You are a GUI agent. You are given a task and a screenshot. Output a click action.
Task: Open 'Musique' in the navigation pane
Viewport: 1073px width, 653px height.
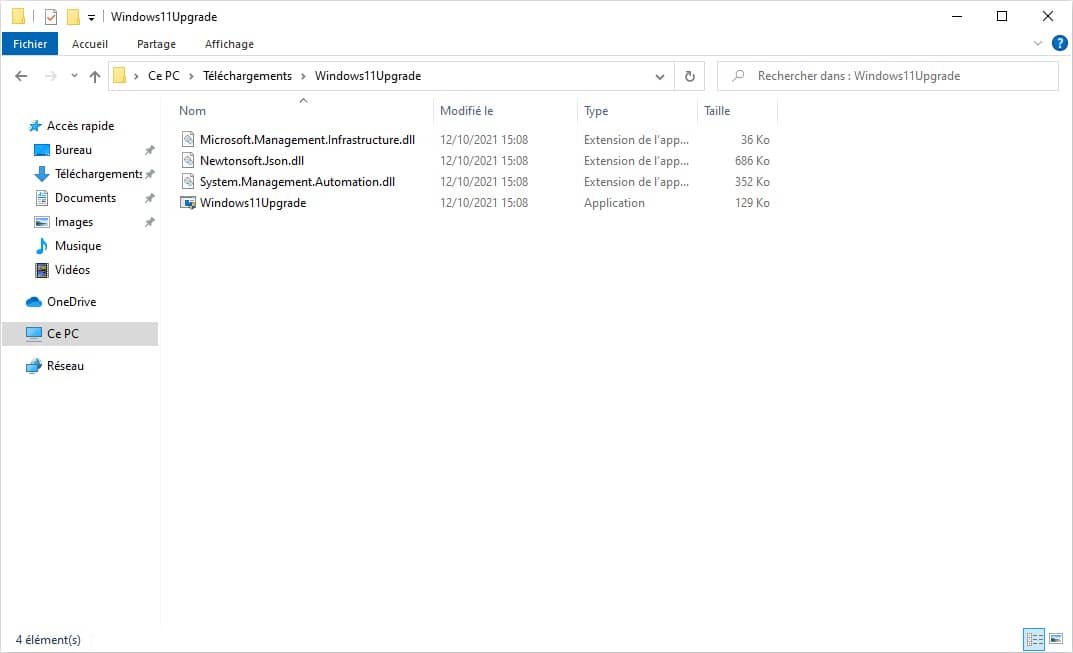click(77, 246)
